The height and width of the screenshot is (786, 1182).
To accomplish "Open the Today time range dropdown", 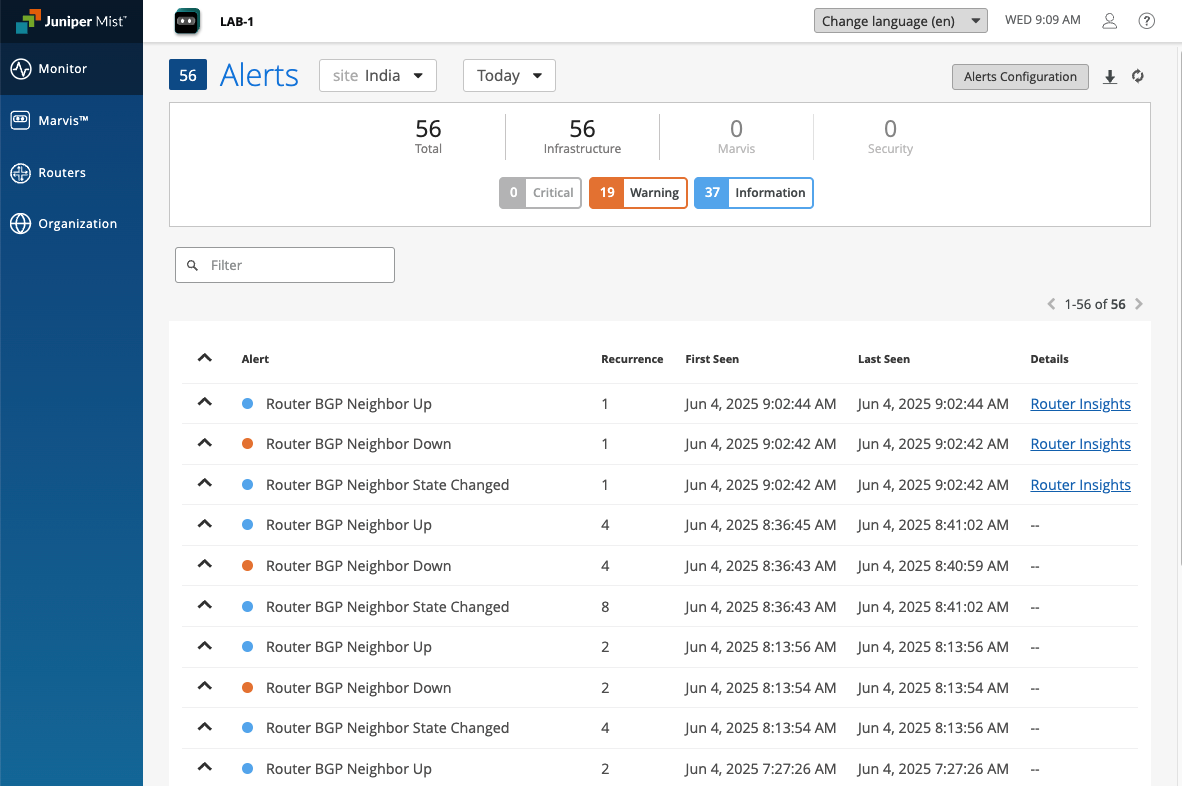I will (x=509, y=76).
